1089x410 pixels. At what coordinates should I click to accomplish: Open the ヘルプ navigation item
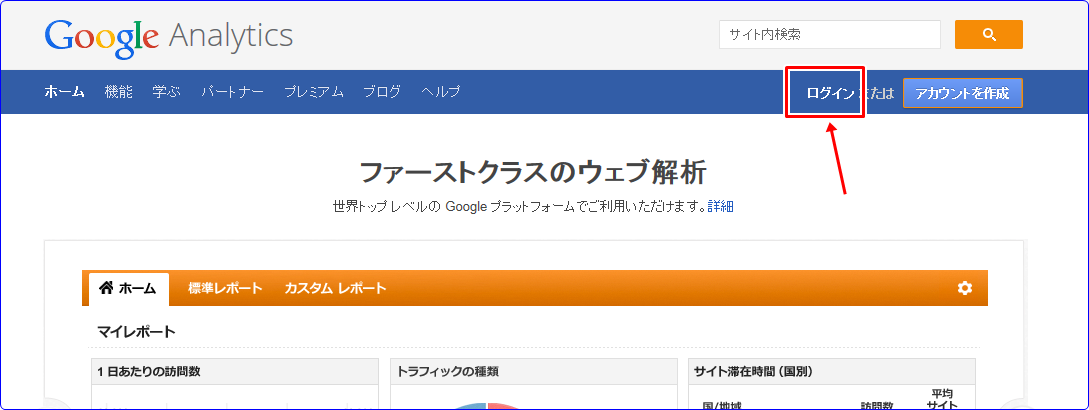click(441, 91)
